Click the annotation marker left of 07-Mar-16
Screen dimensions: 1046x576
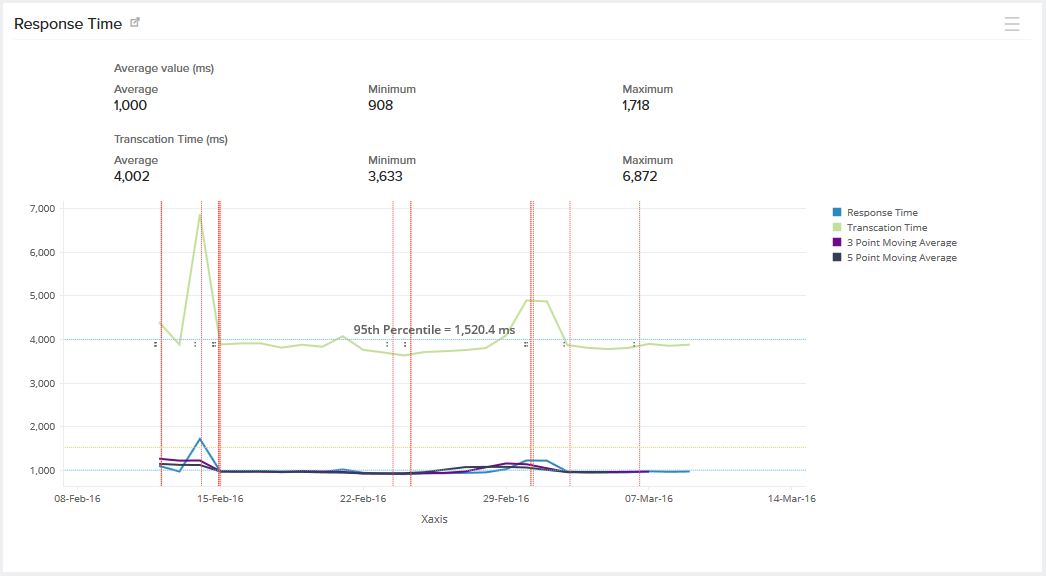634,344
